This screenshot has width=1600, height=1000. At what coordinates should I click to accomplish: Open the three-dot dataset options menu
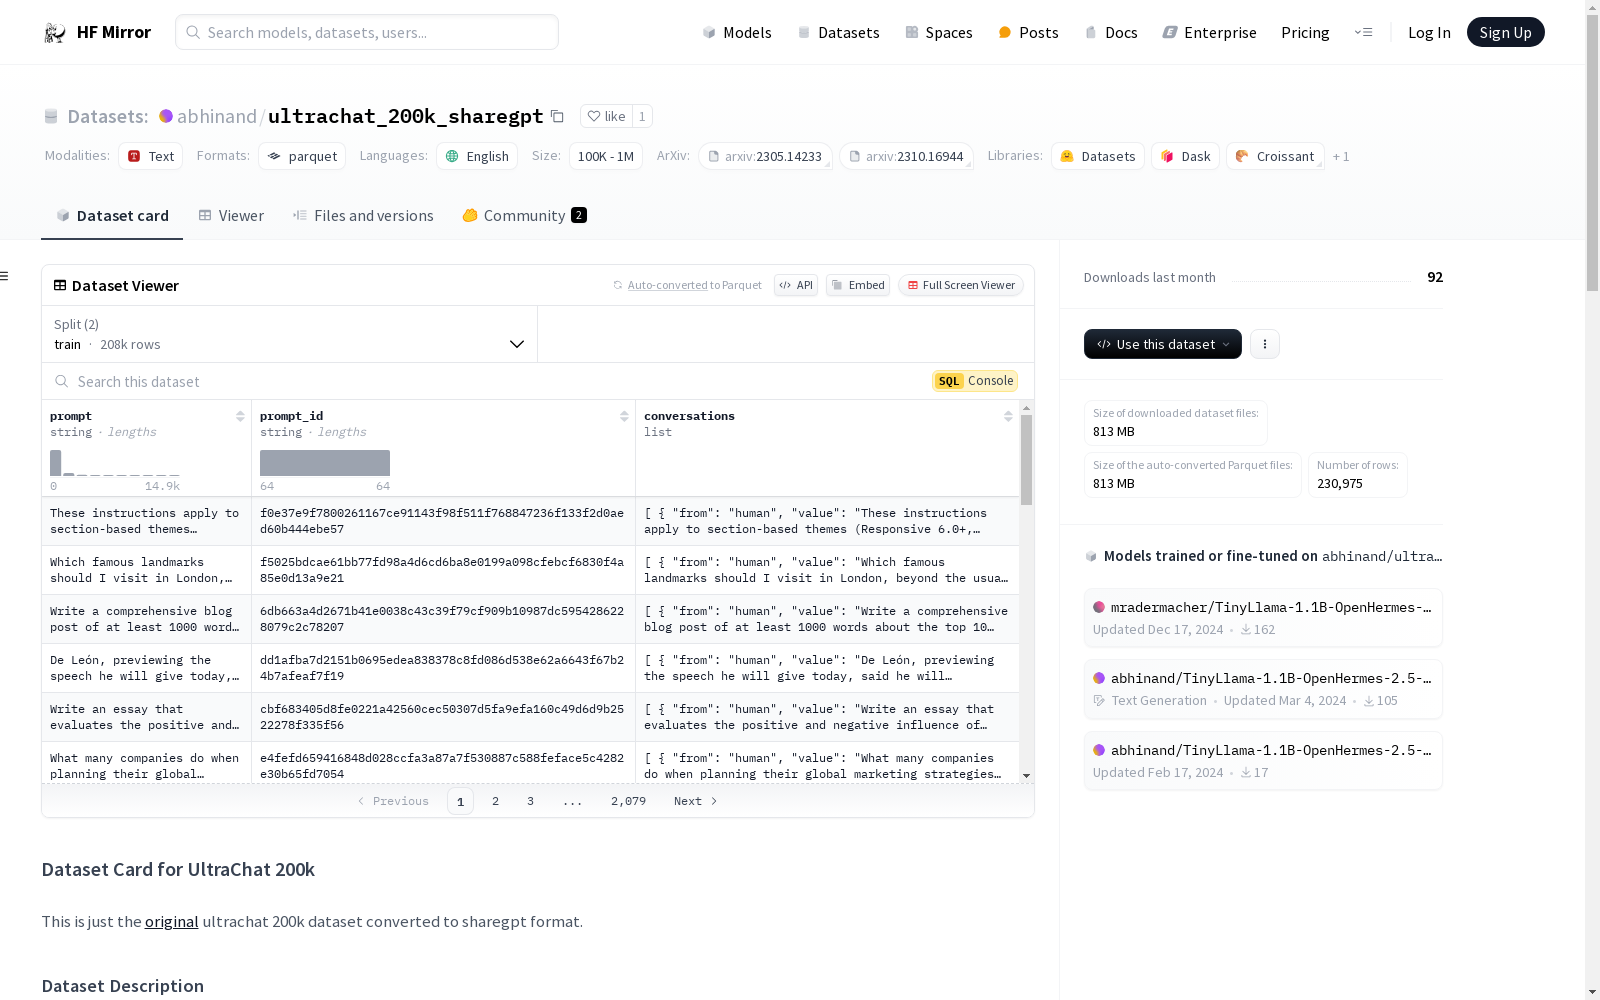(x=1265, y=344)
